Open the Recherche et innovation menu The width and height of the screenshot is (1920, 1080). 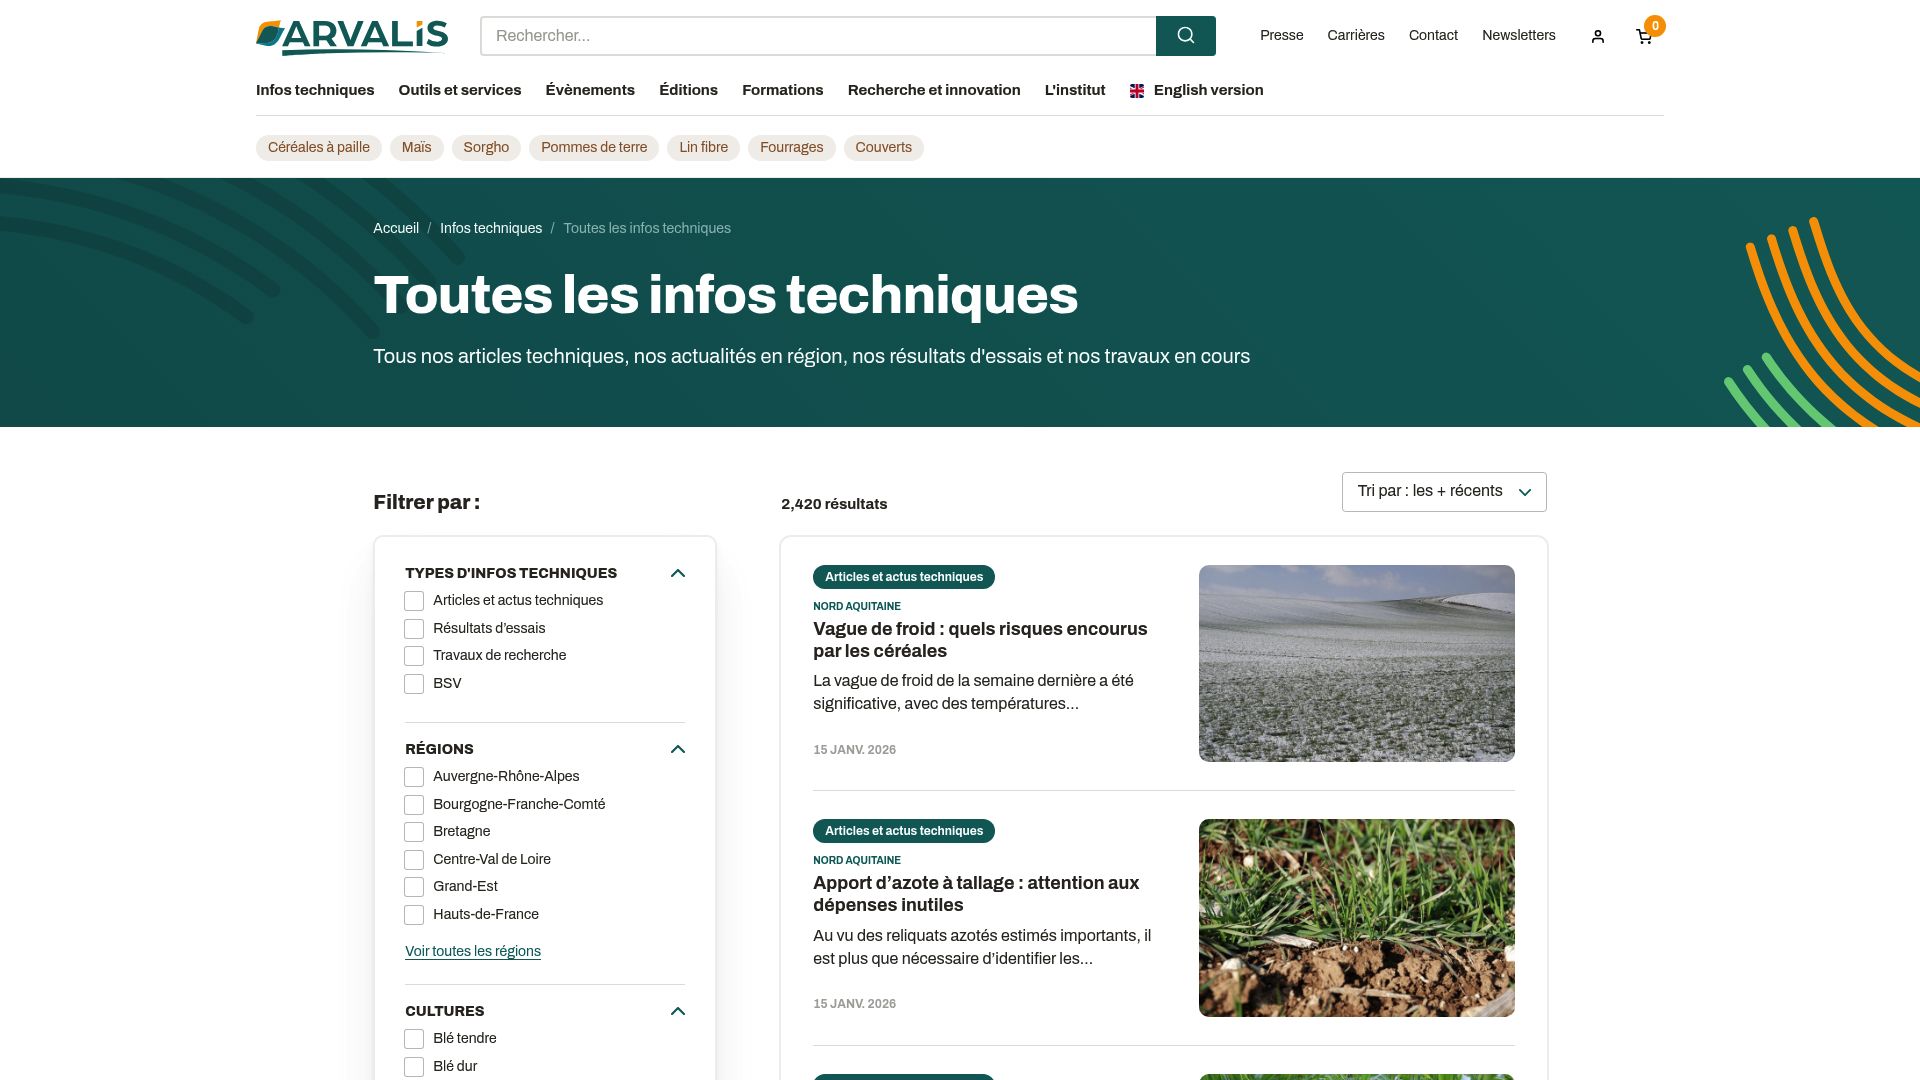pos(933,90)
